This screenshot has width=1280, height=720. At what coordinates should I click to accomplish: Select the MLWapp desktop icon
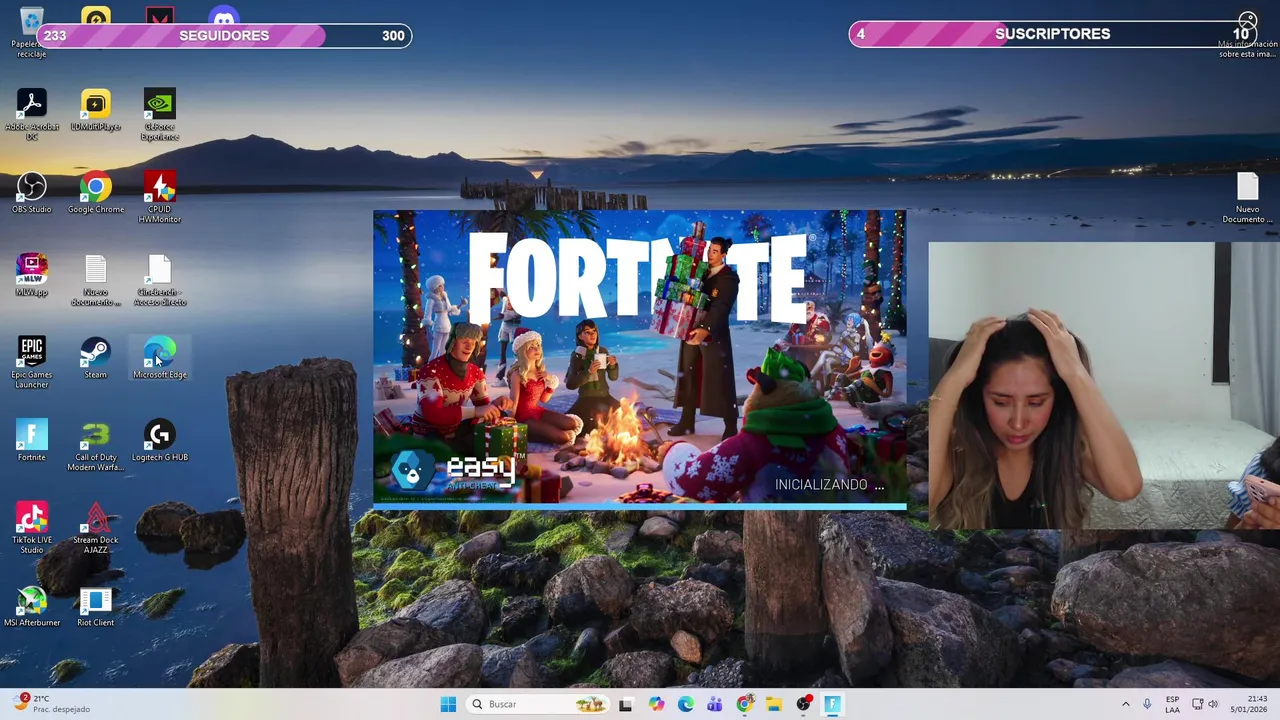(31, 276)
